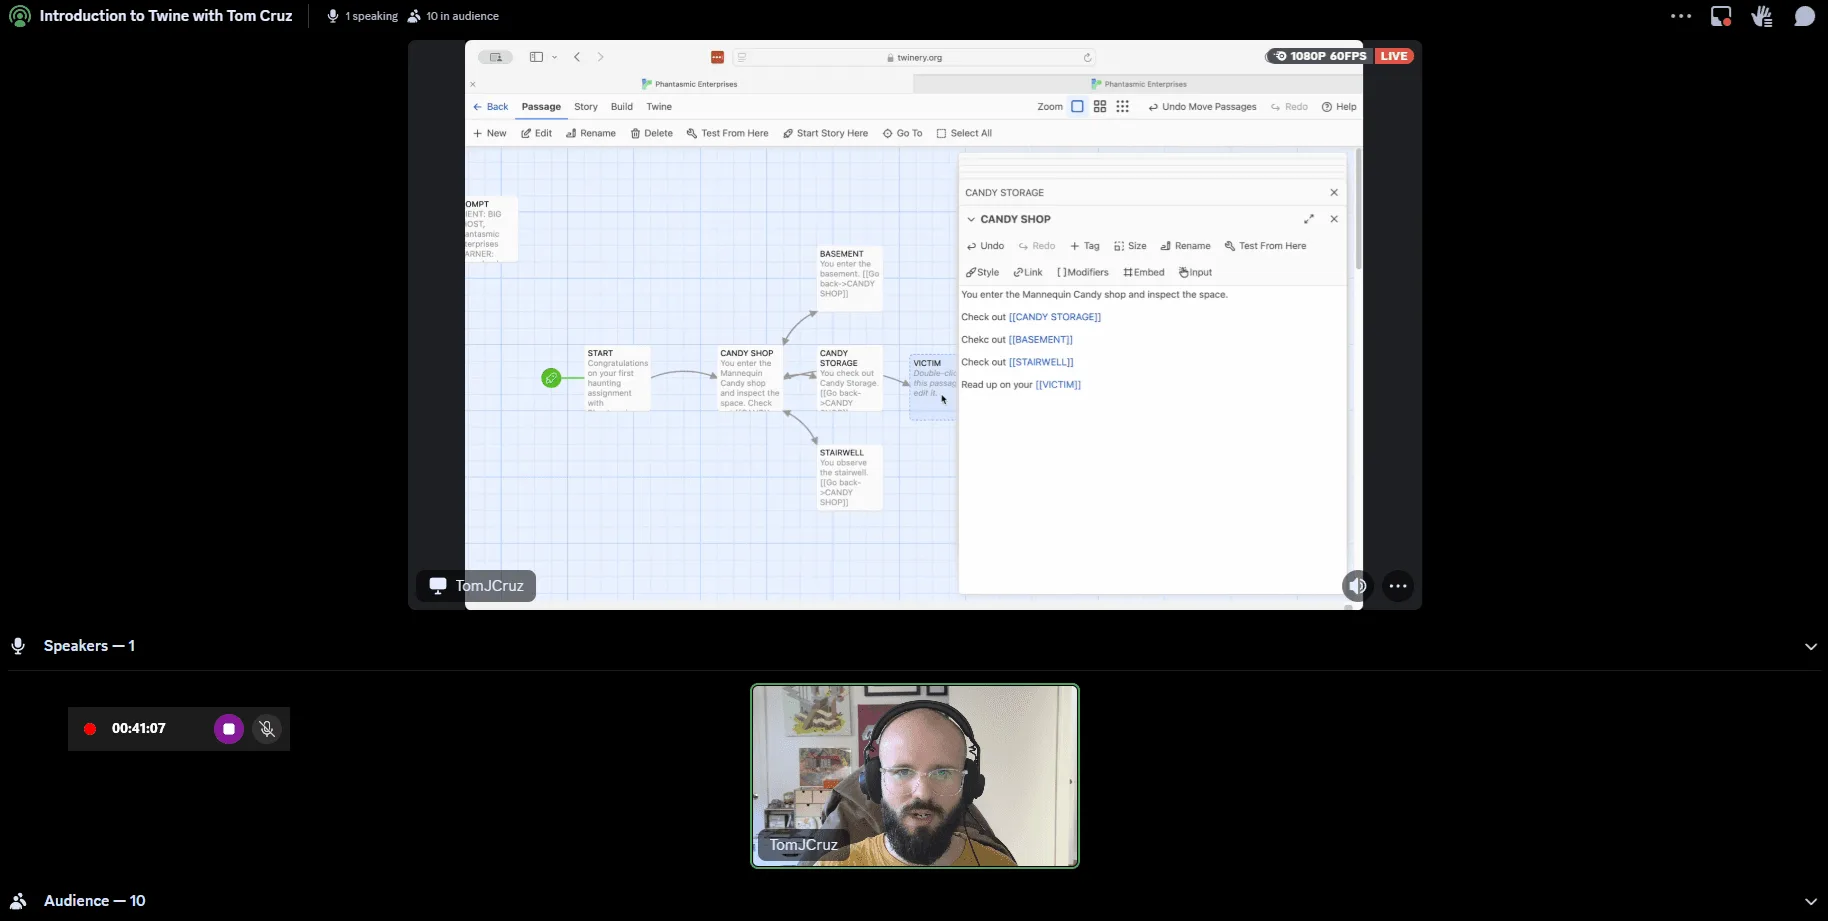Stop the recording with purple stop button

[229, 729]
